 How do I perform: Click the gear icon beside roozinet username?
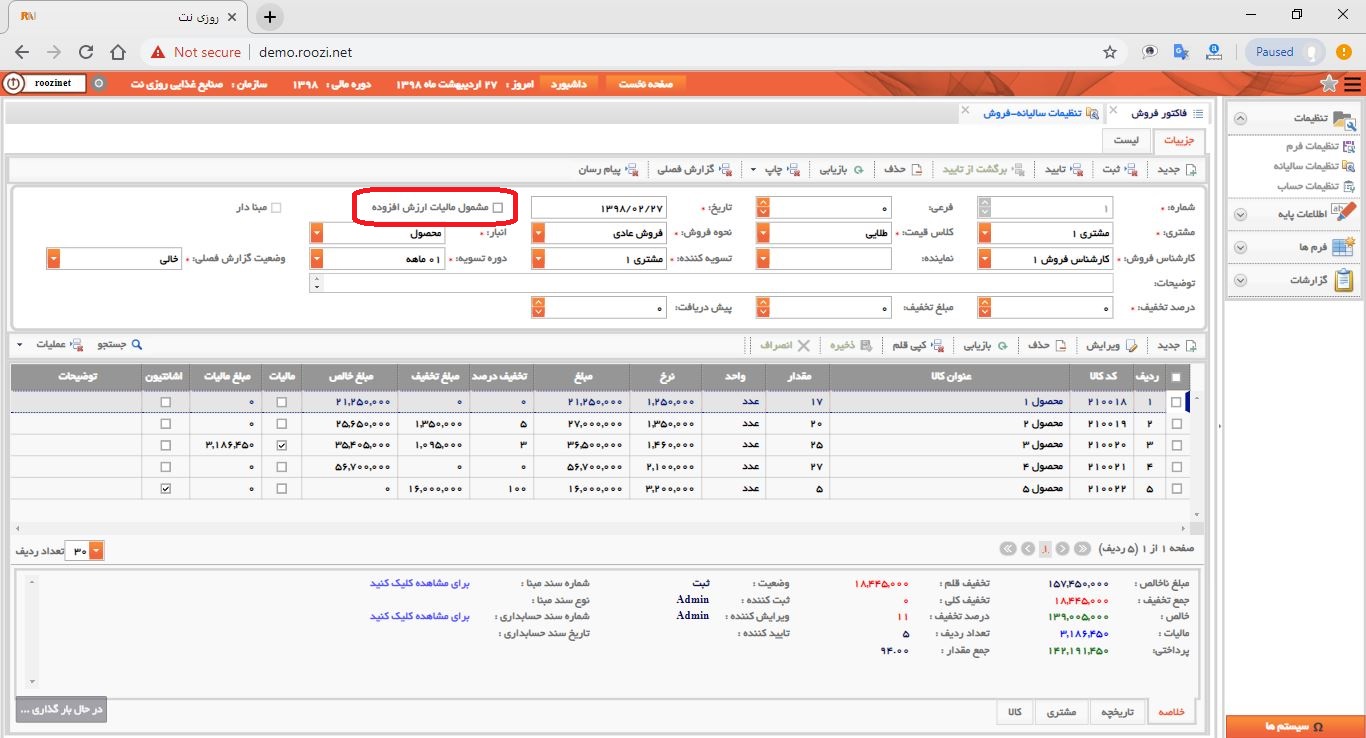(x=98, y=84)
